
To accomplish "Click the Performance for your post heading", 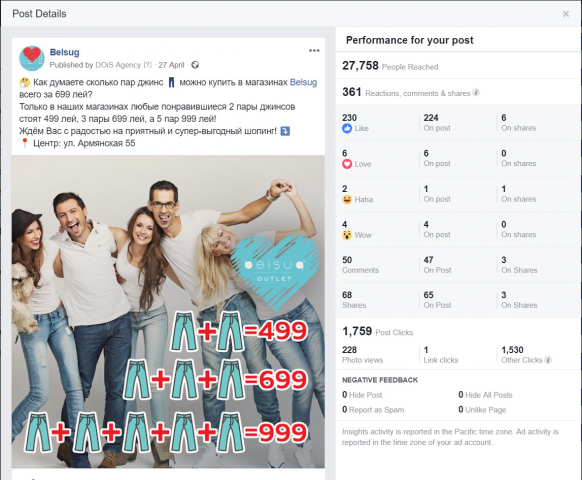I will [409, 40].
